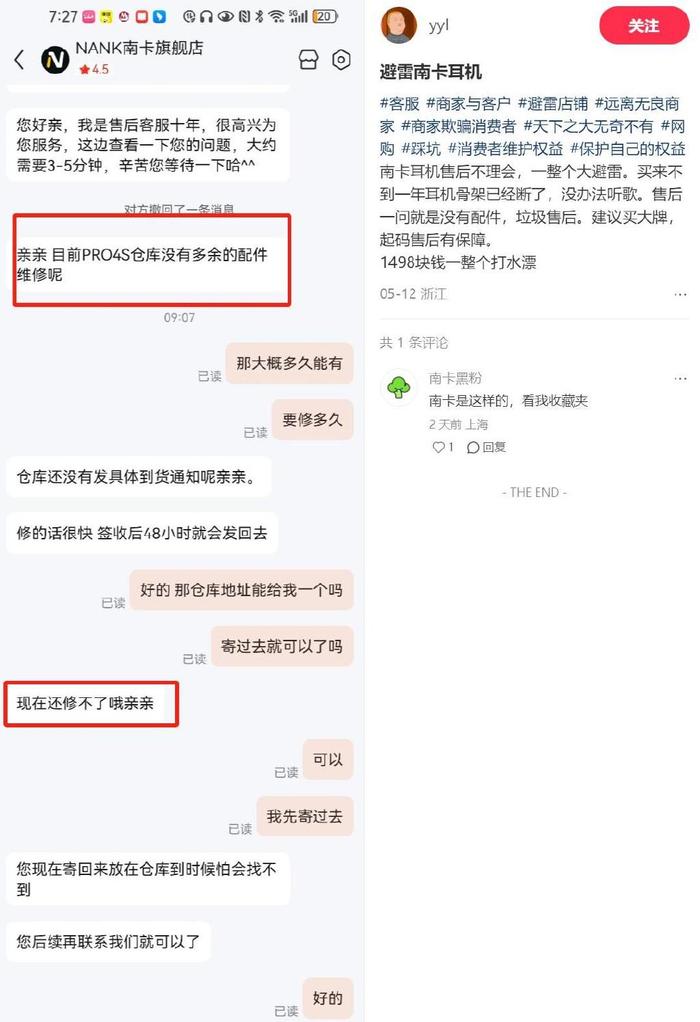The width and height of the screenshot is (700, 1022).
Task: Open the shop storefront icon
Action: pyautogui.click(x=308, y=59)
